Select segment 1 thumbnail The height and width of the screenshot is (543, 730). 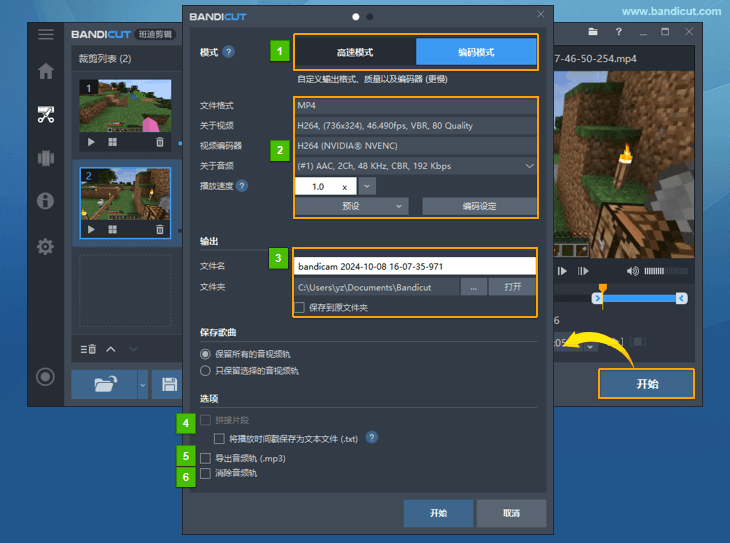(x=125, y=106)
